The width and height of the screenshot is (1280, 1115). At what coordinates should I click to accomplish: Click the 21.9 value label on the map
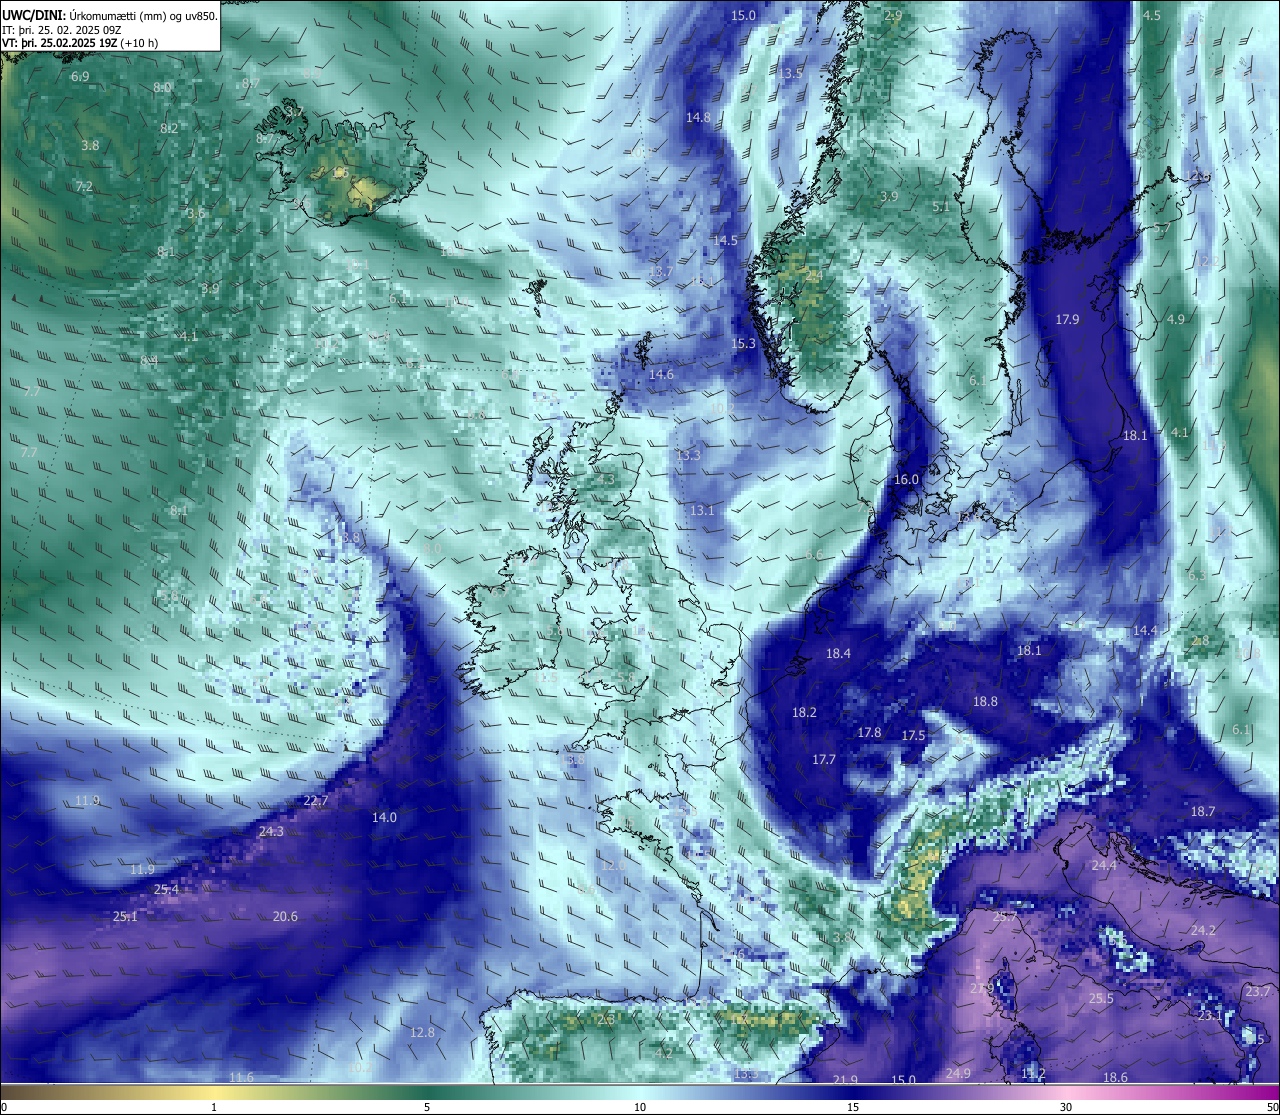(845, 1080)
